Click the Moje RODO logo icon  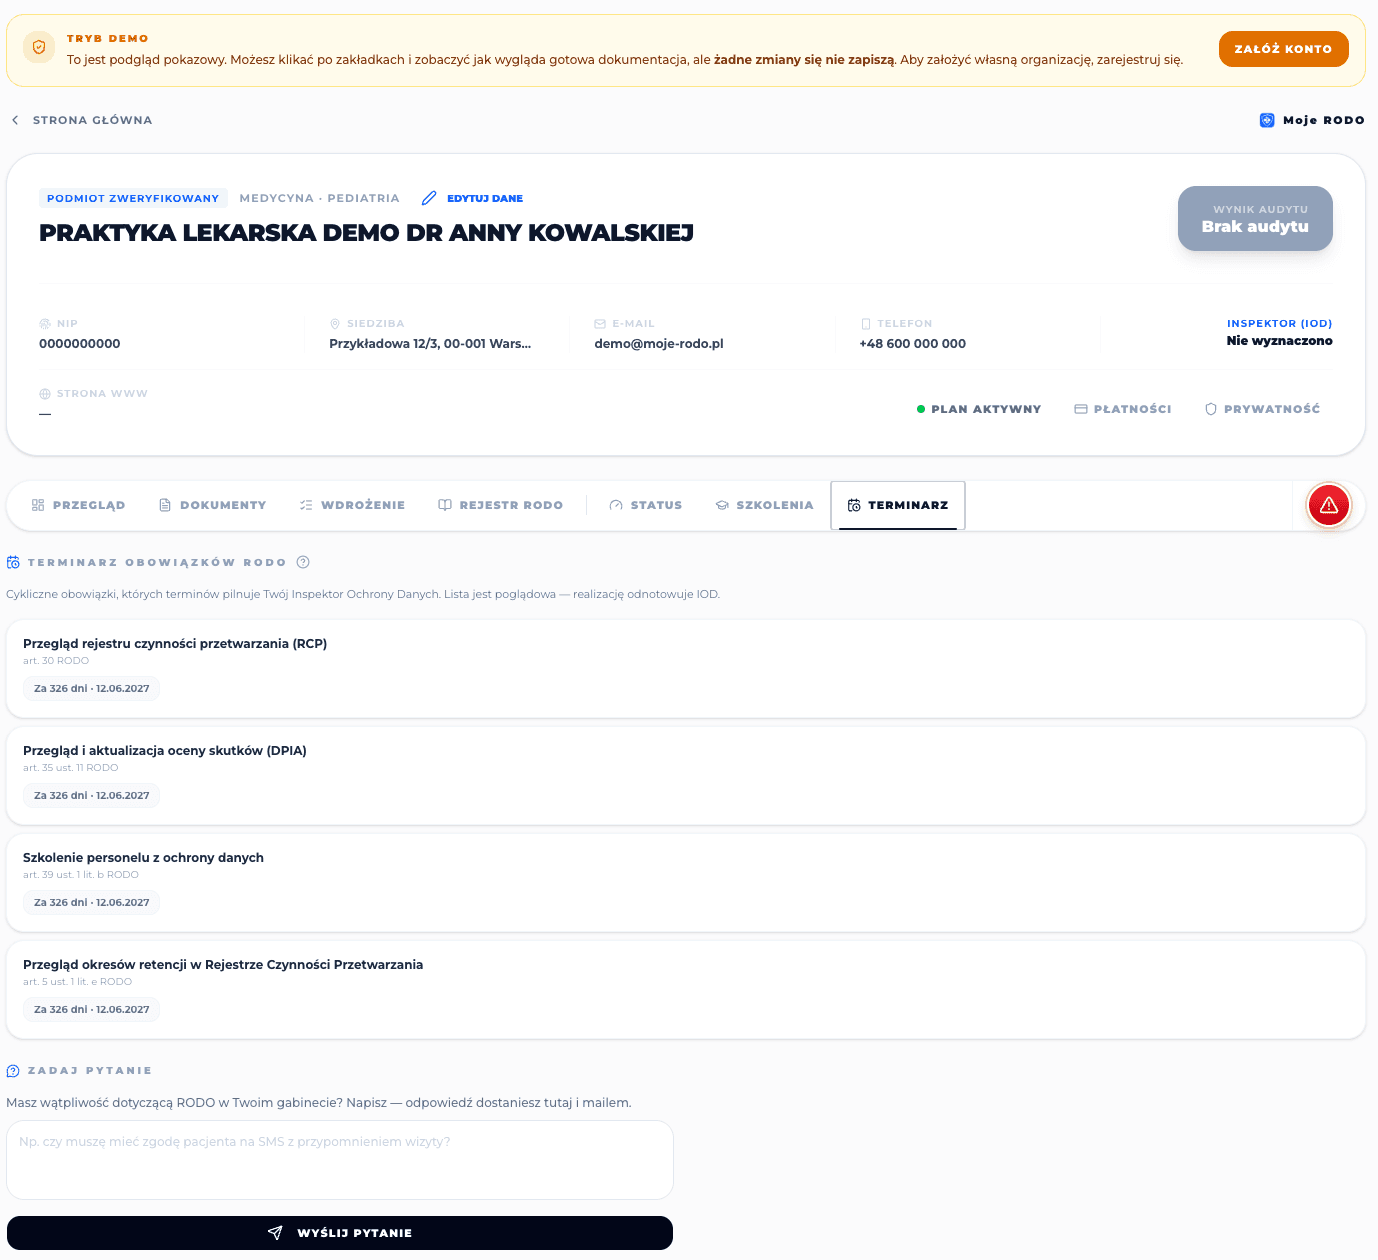tap(1267, 120)
